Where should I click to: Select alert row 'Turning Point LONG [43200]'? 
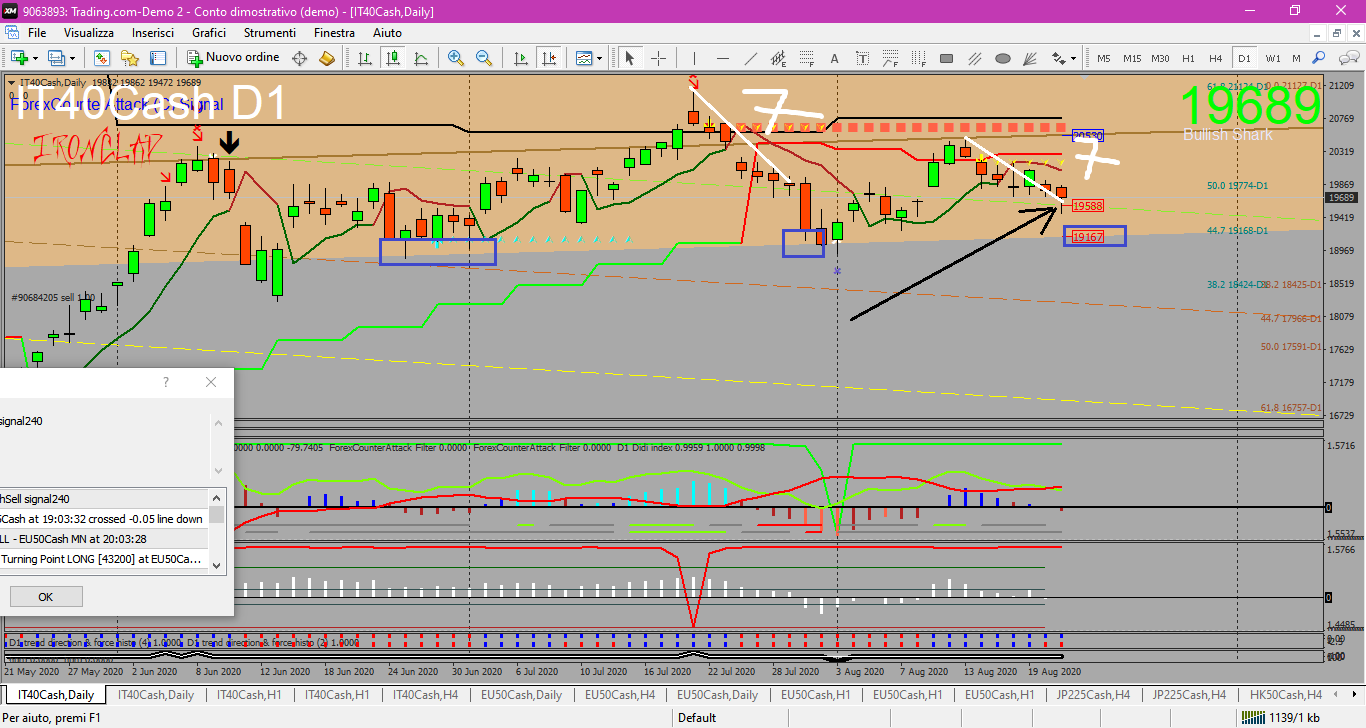tap(104, 559)
